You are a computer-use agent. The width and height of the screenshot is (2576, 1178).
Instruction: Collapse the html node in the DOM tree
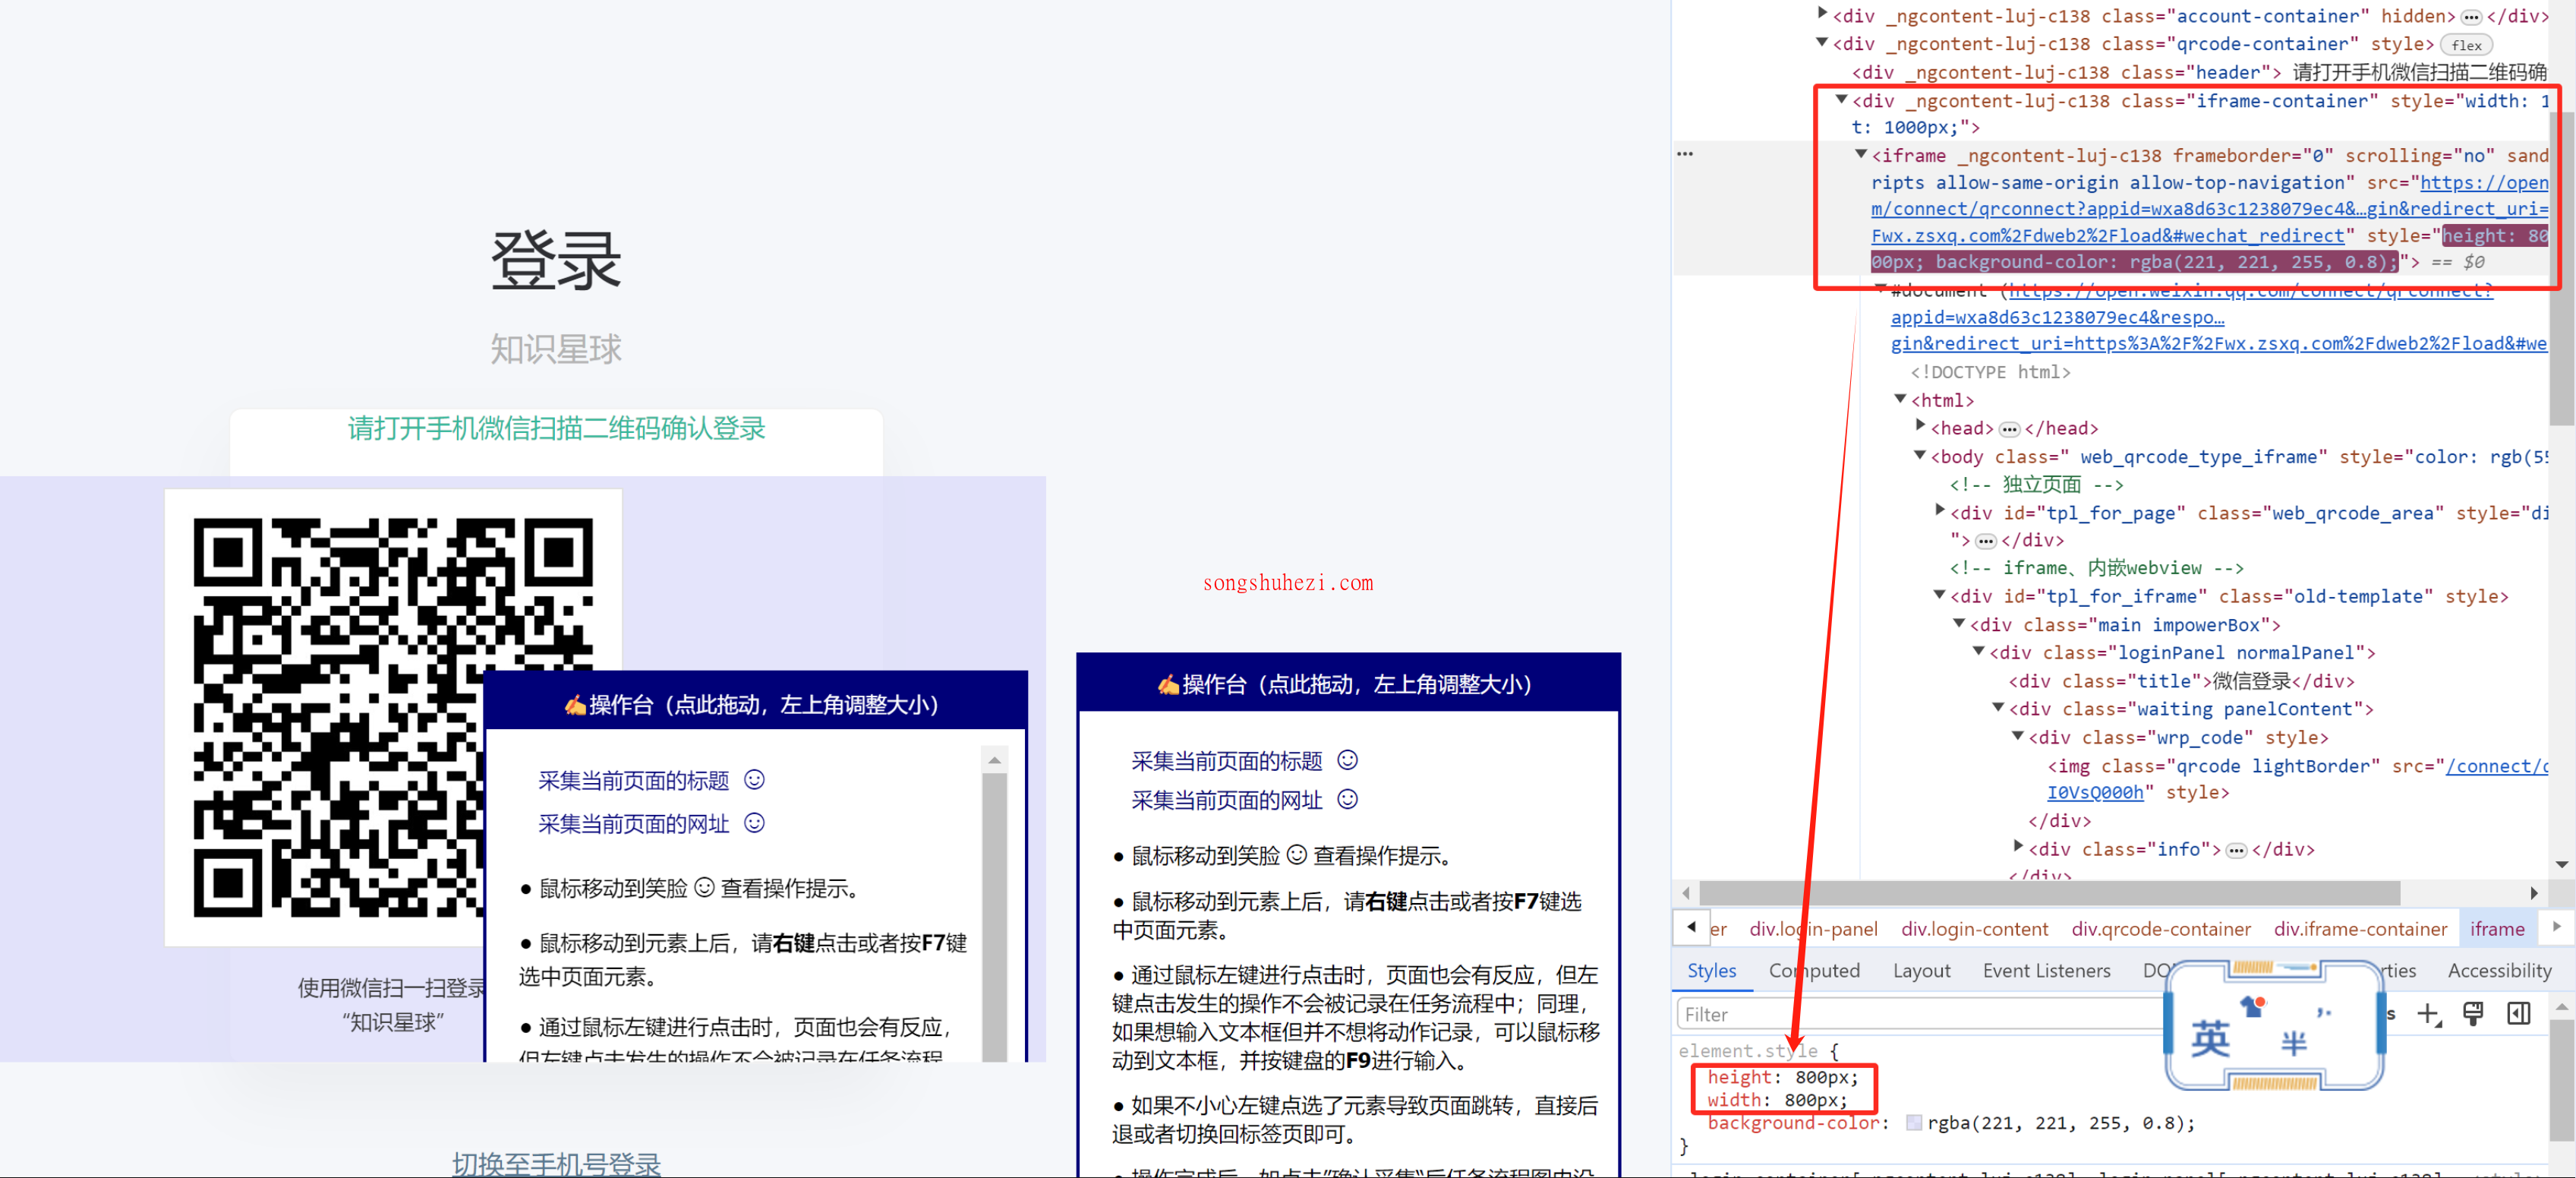point(1900,399)
